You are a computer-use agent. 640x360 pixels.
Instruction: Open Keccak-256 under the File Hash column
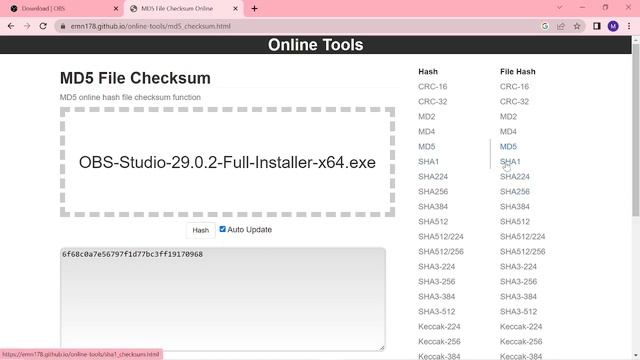click(521, 342)
